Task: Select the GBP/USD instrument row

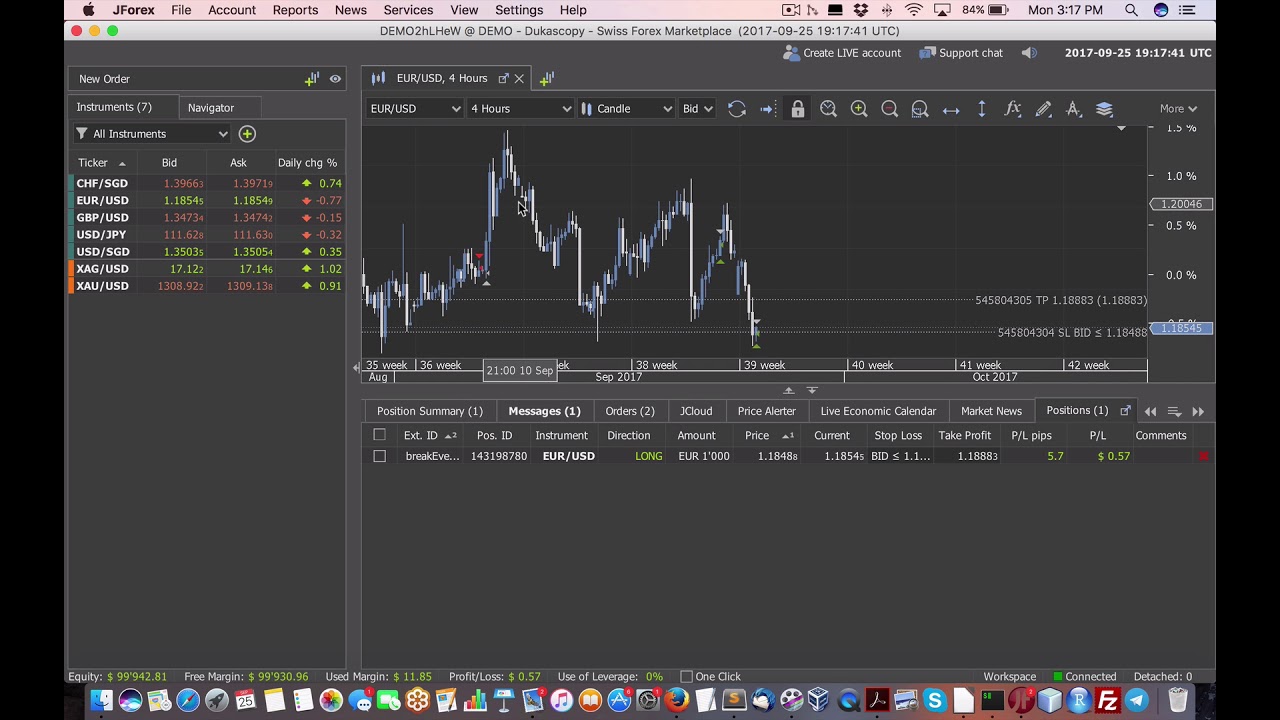Action: (207, 218)
